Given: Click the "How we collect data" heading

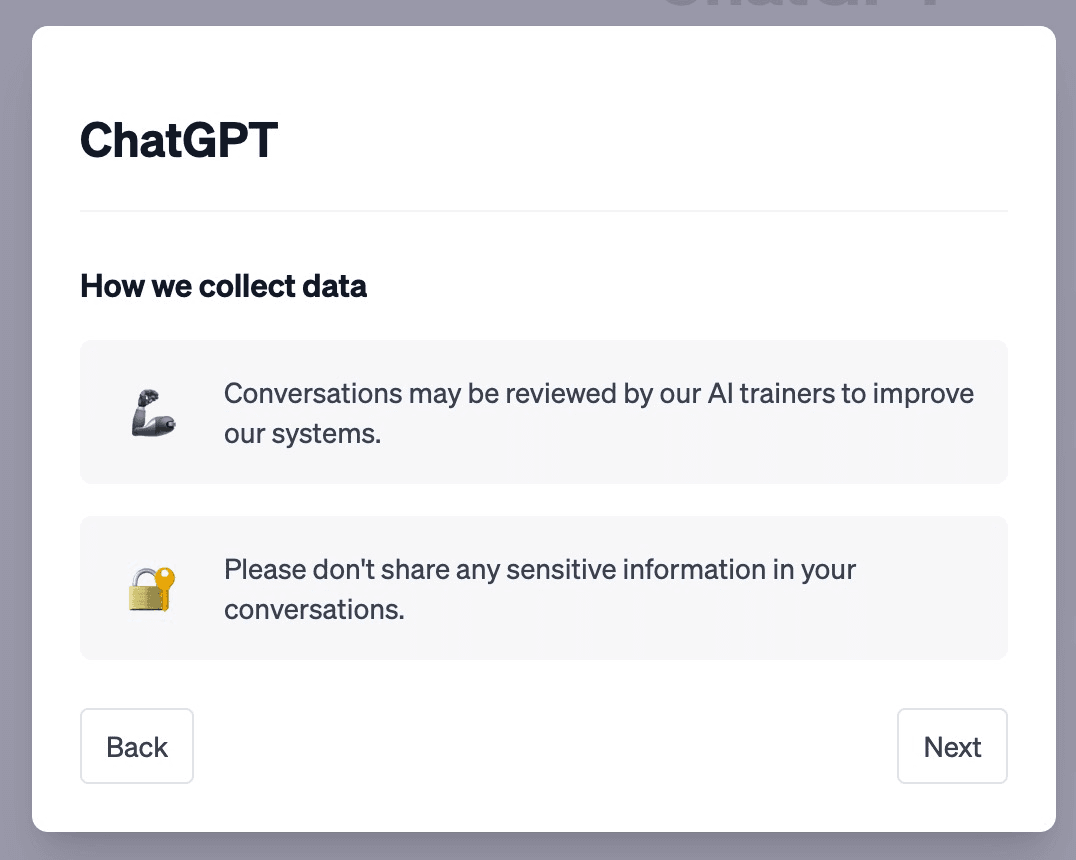Looking at the screenshot, I should (223, 287).
